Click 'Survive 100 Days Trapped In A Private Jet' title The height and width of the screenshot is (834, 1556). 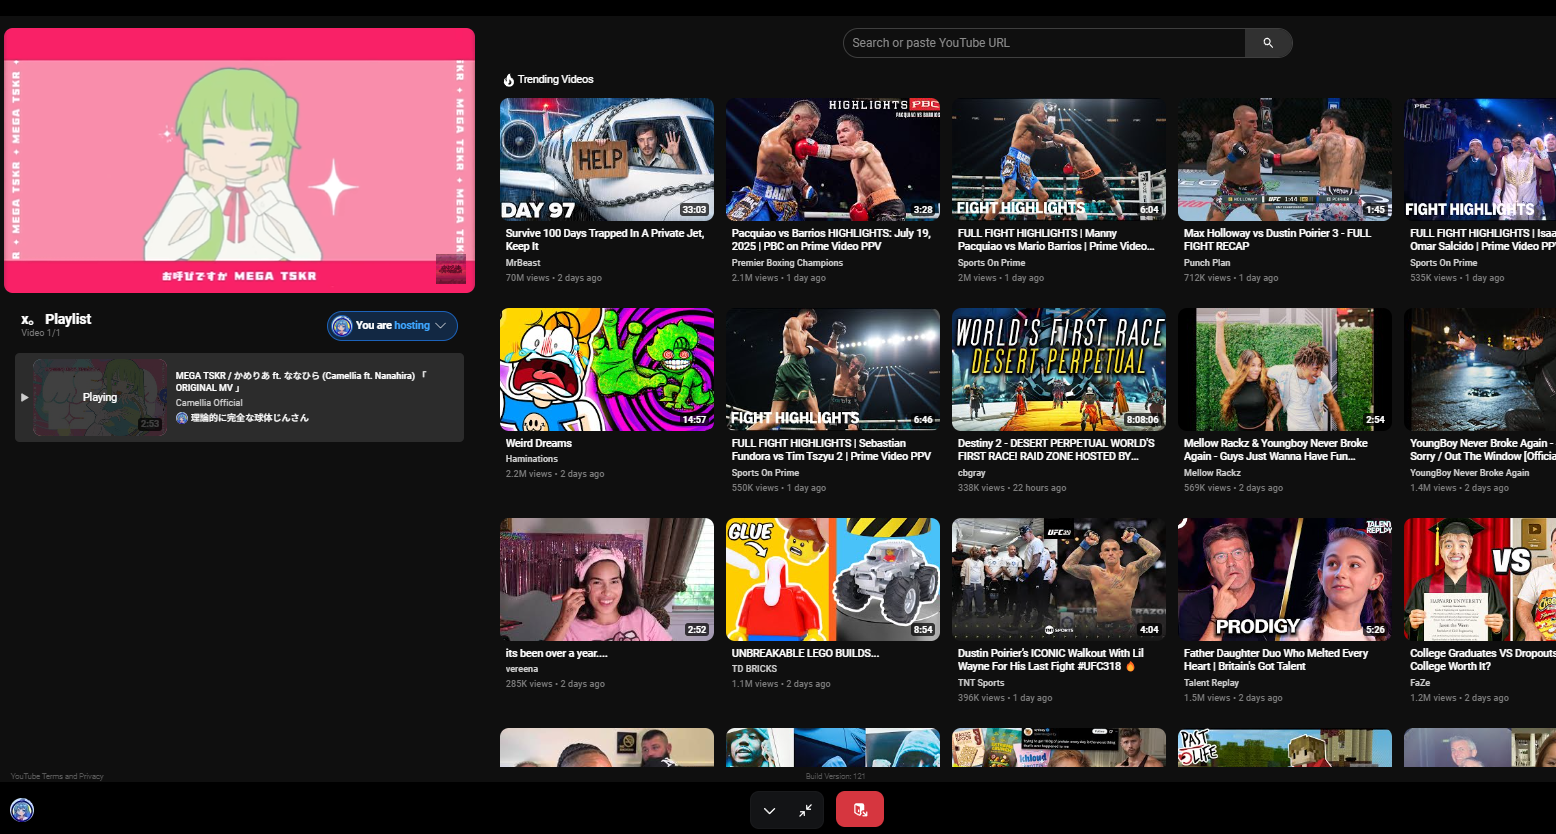(x=605, y=240)
